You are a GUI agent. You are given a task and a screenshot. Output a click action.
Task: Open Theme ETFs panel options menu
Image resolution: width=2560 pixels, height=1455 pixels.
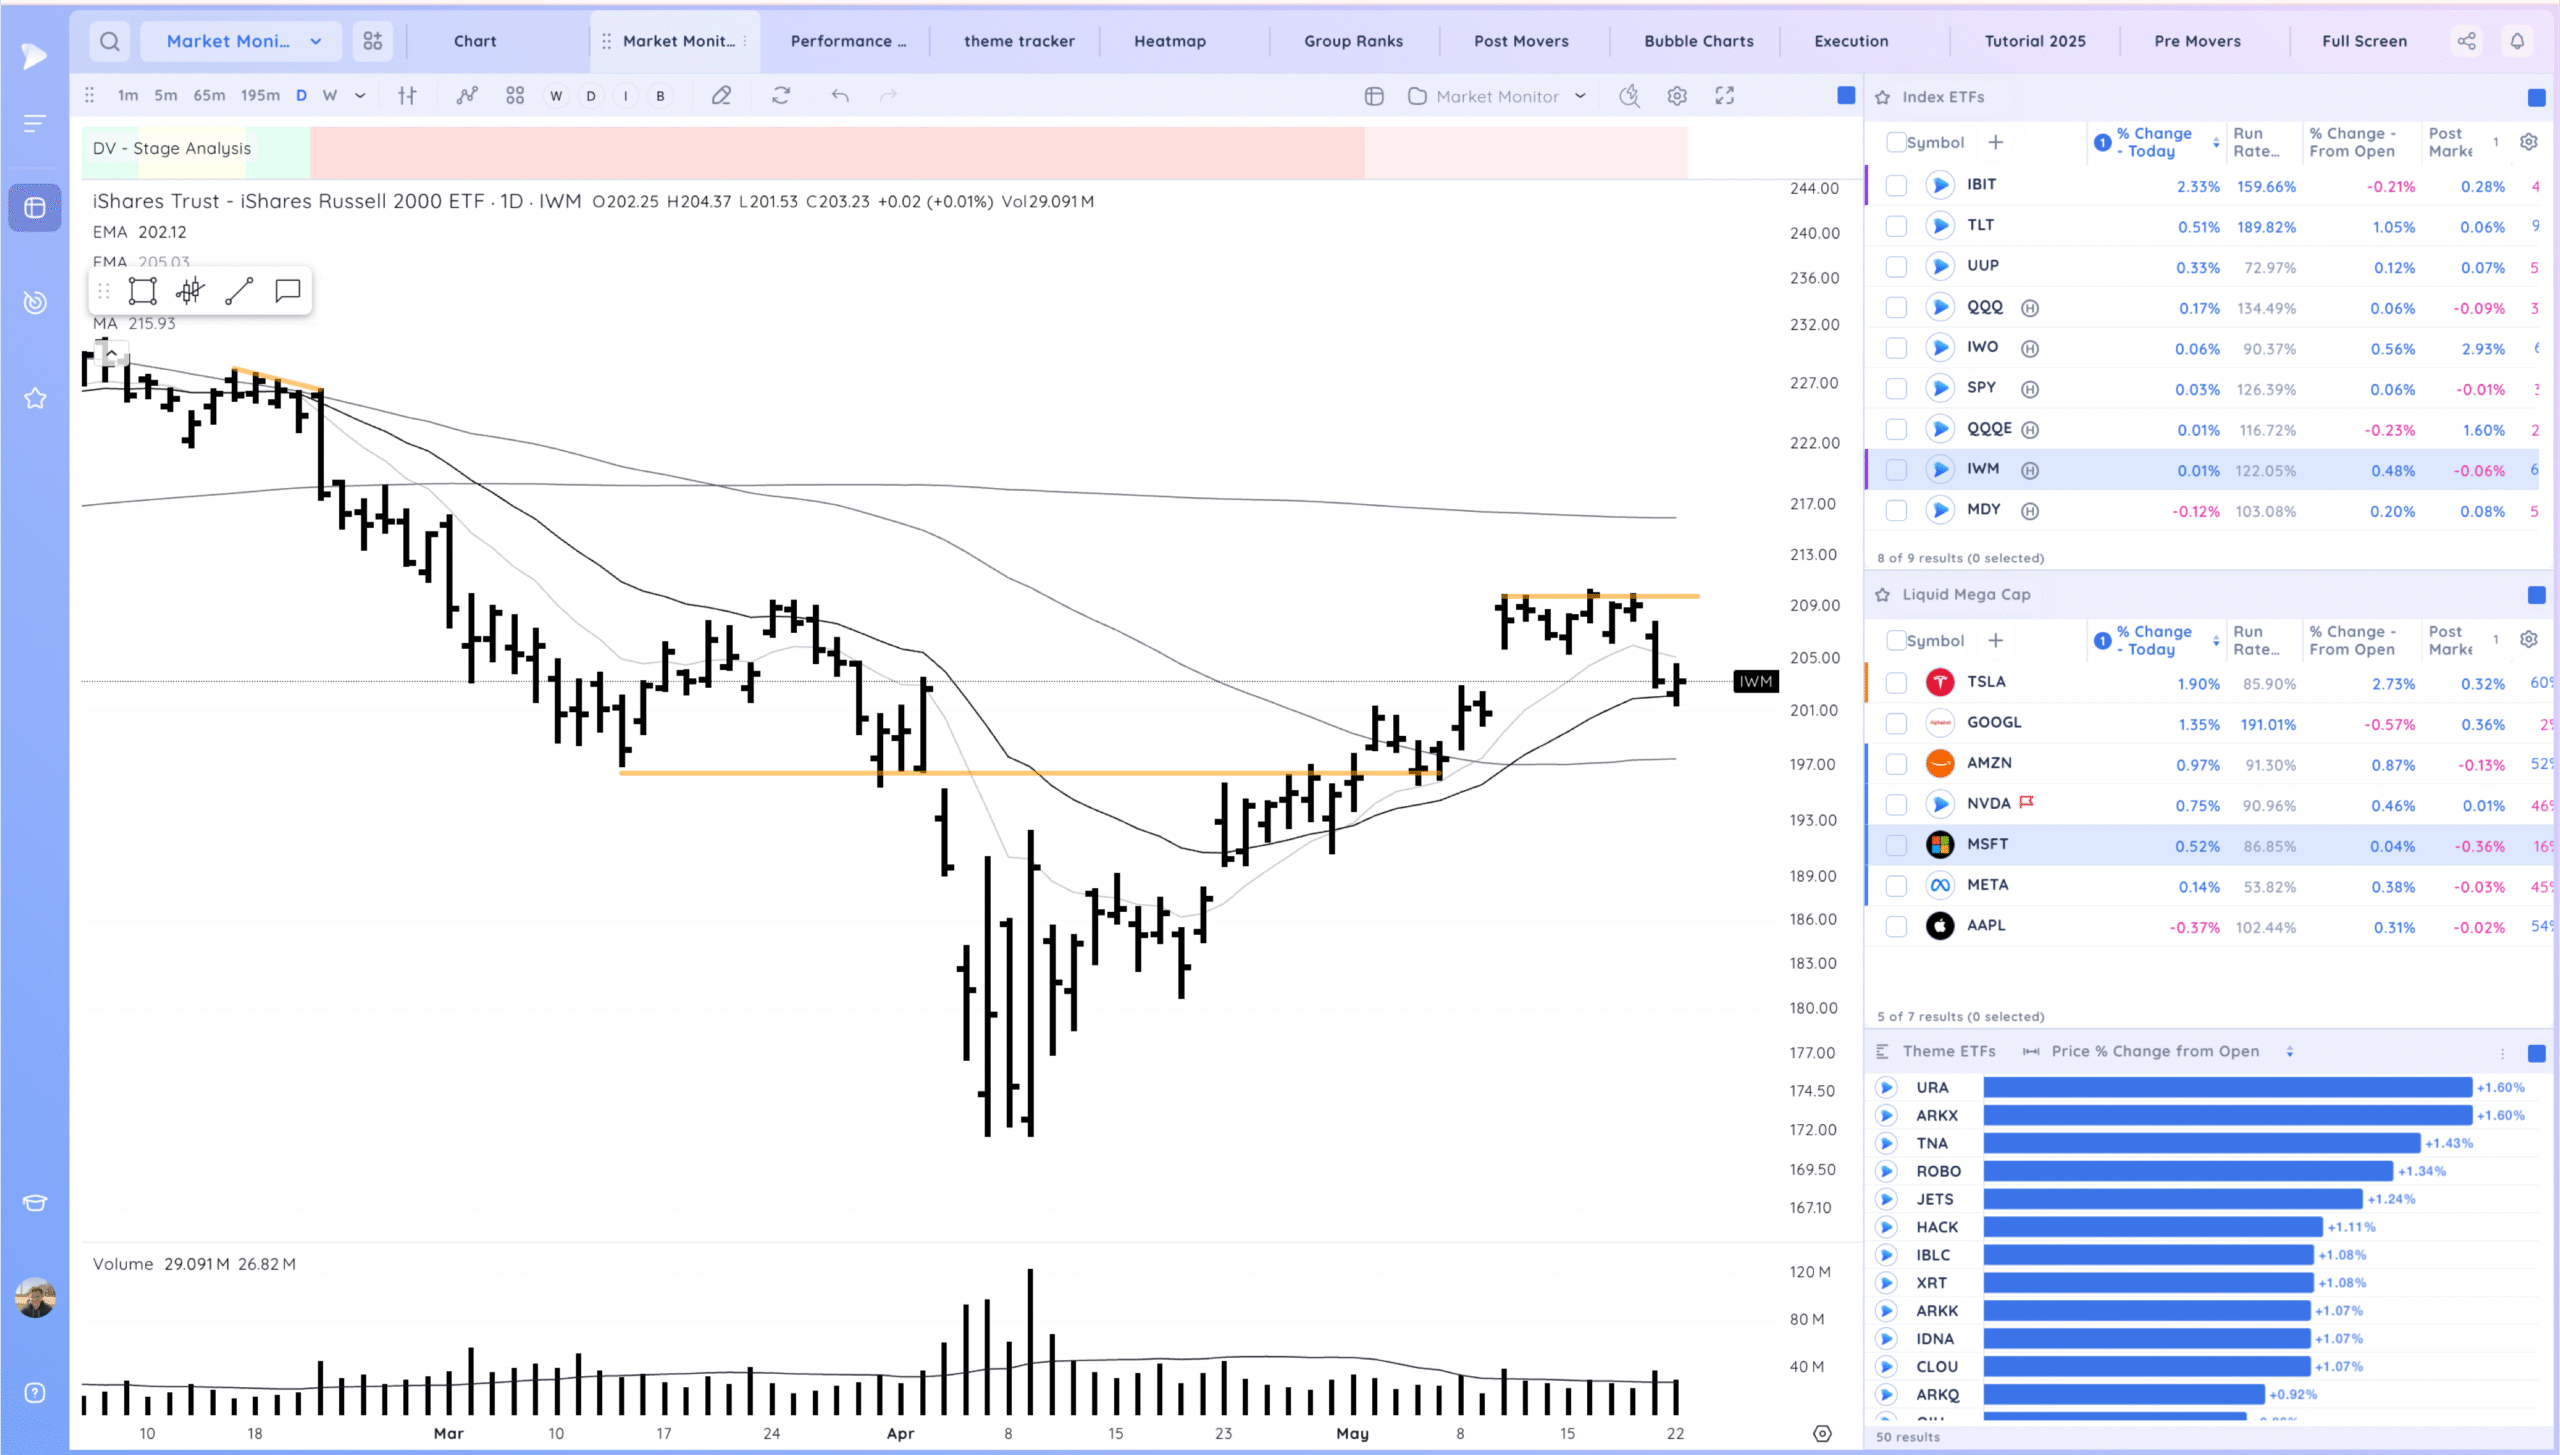[2503, 1053]
